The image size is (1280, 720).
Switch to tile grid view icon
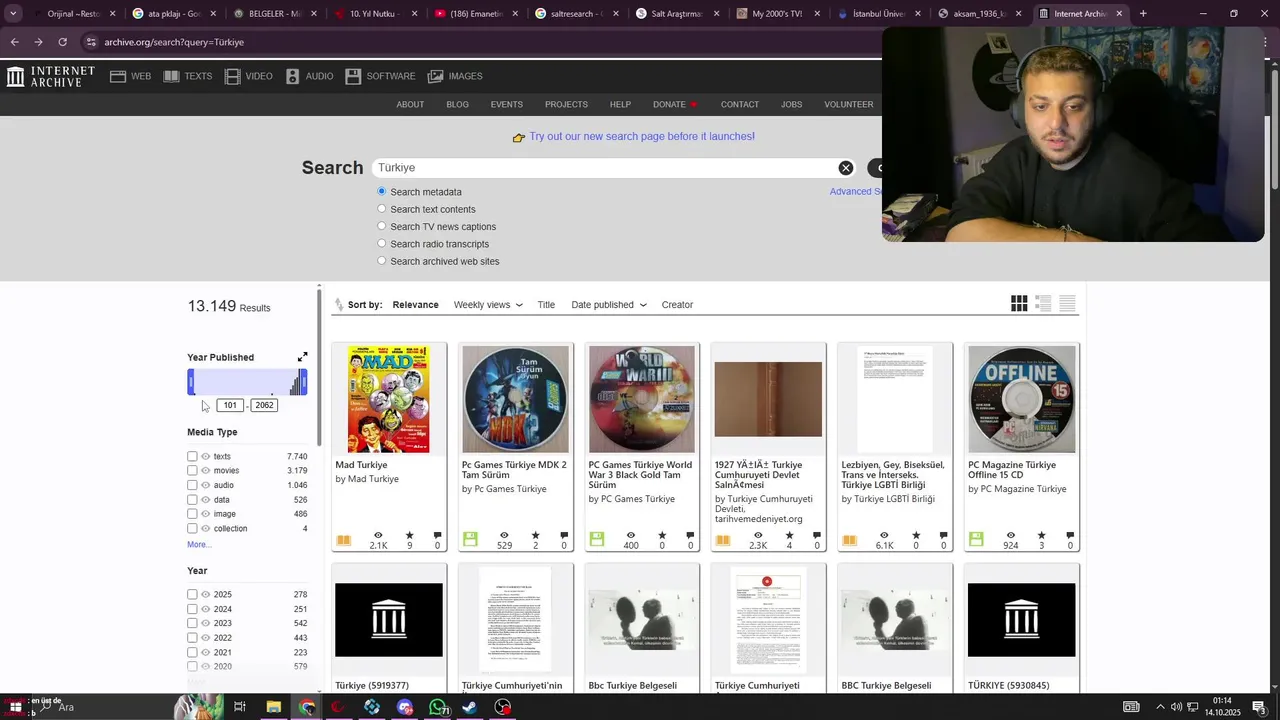coord(1019,304)
